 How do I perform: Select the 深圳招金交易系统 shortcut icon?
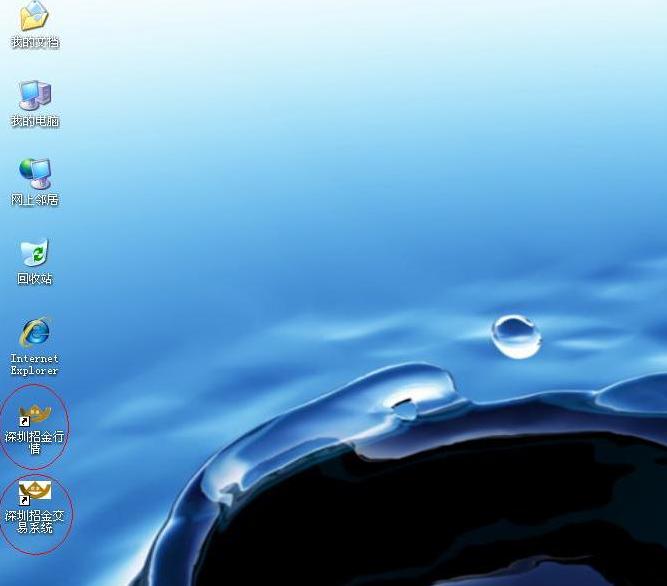[x=35, y=493]
